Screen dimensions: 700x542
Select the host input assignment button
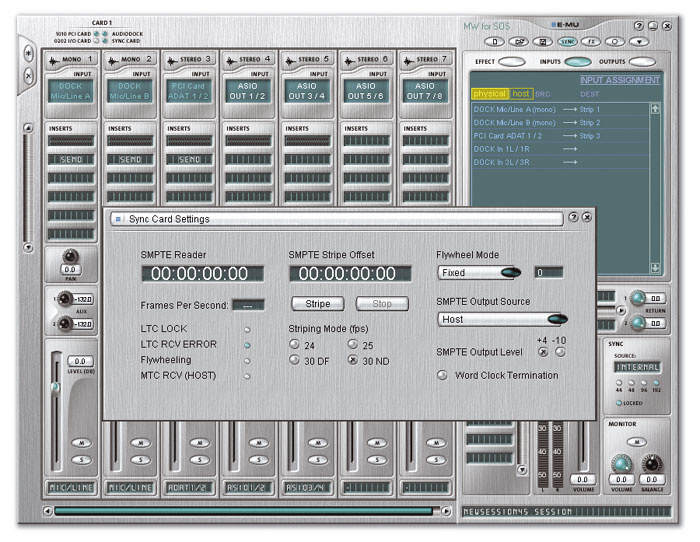tap(521, 93)
